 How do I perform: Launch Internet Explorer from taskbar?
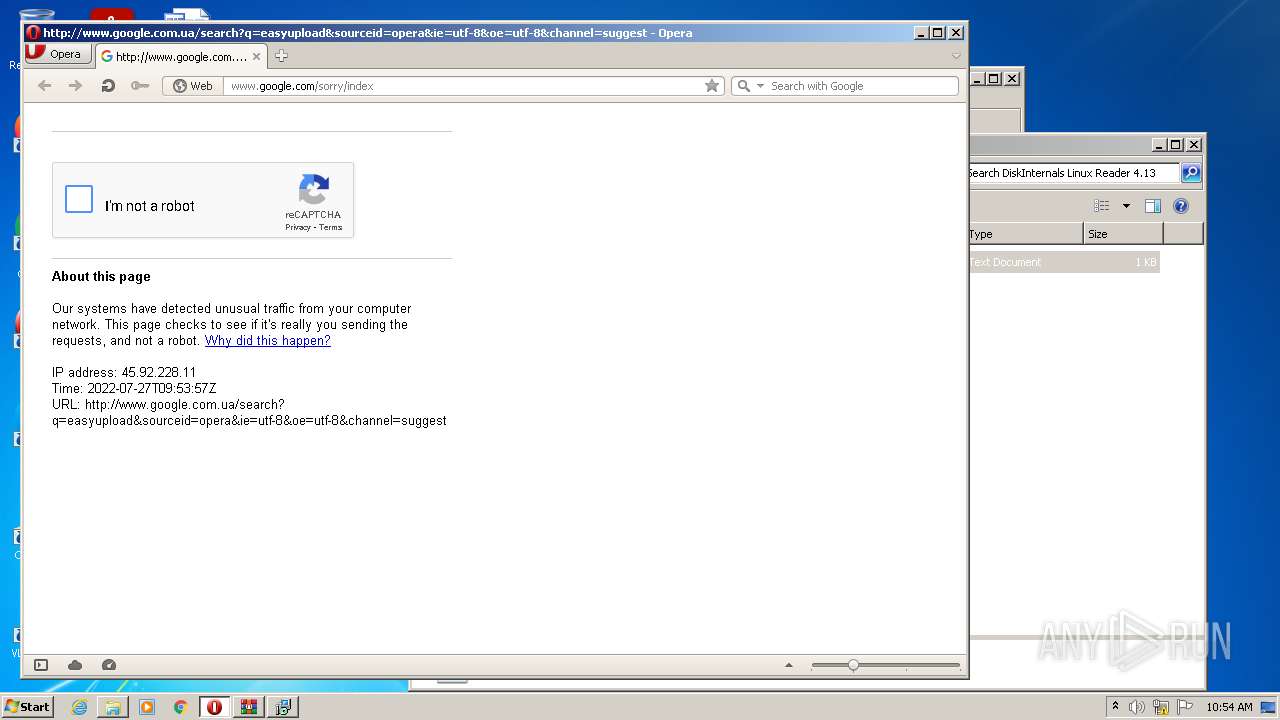point(79,707)
